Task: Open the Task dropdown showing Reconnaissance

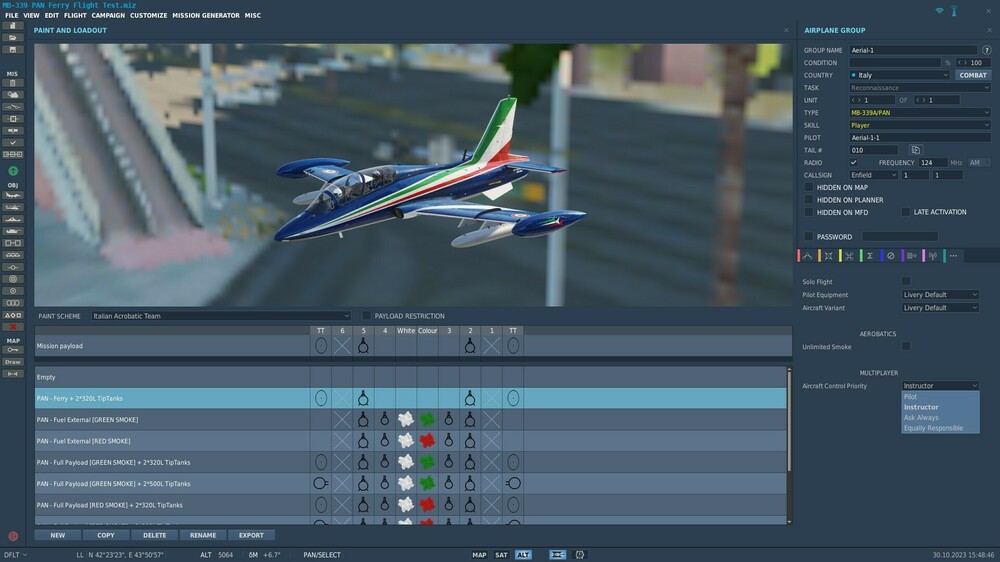Action: pos(920,87)
